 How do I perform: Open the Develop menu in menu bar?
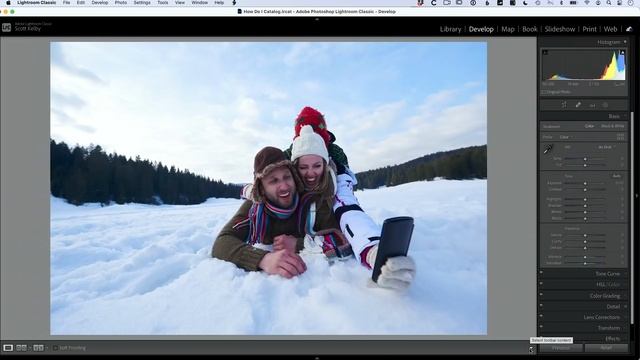(100, 3)
